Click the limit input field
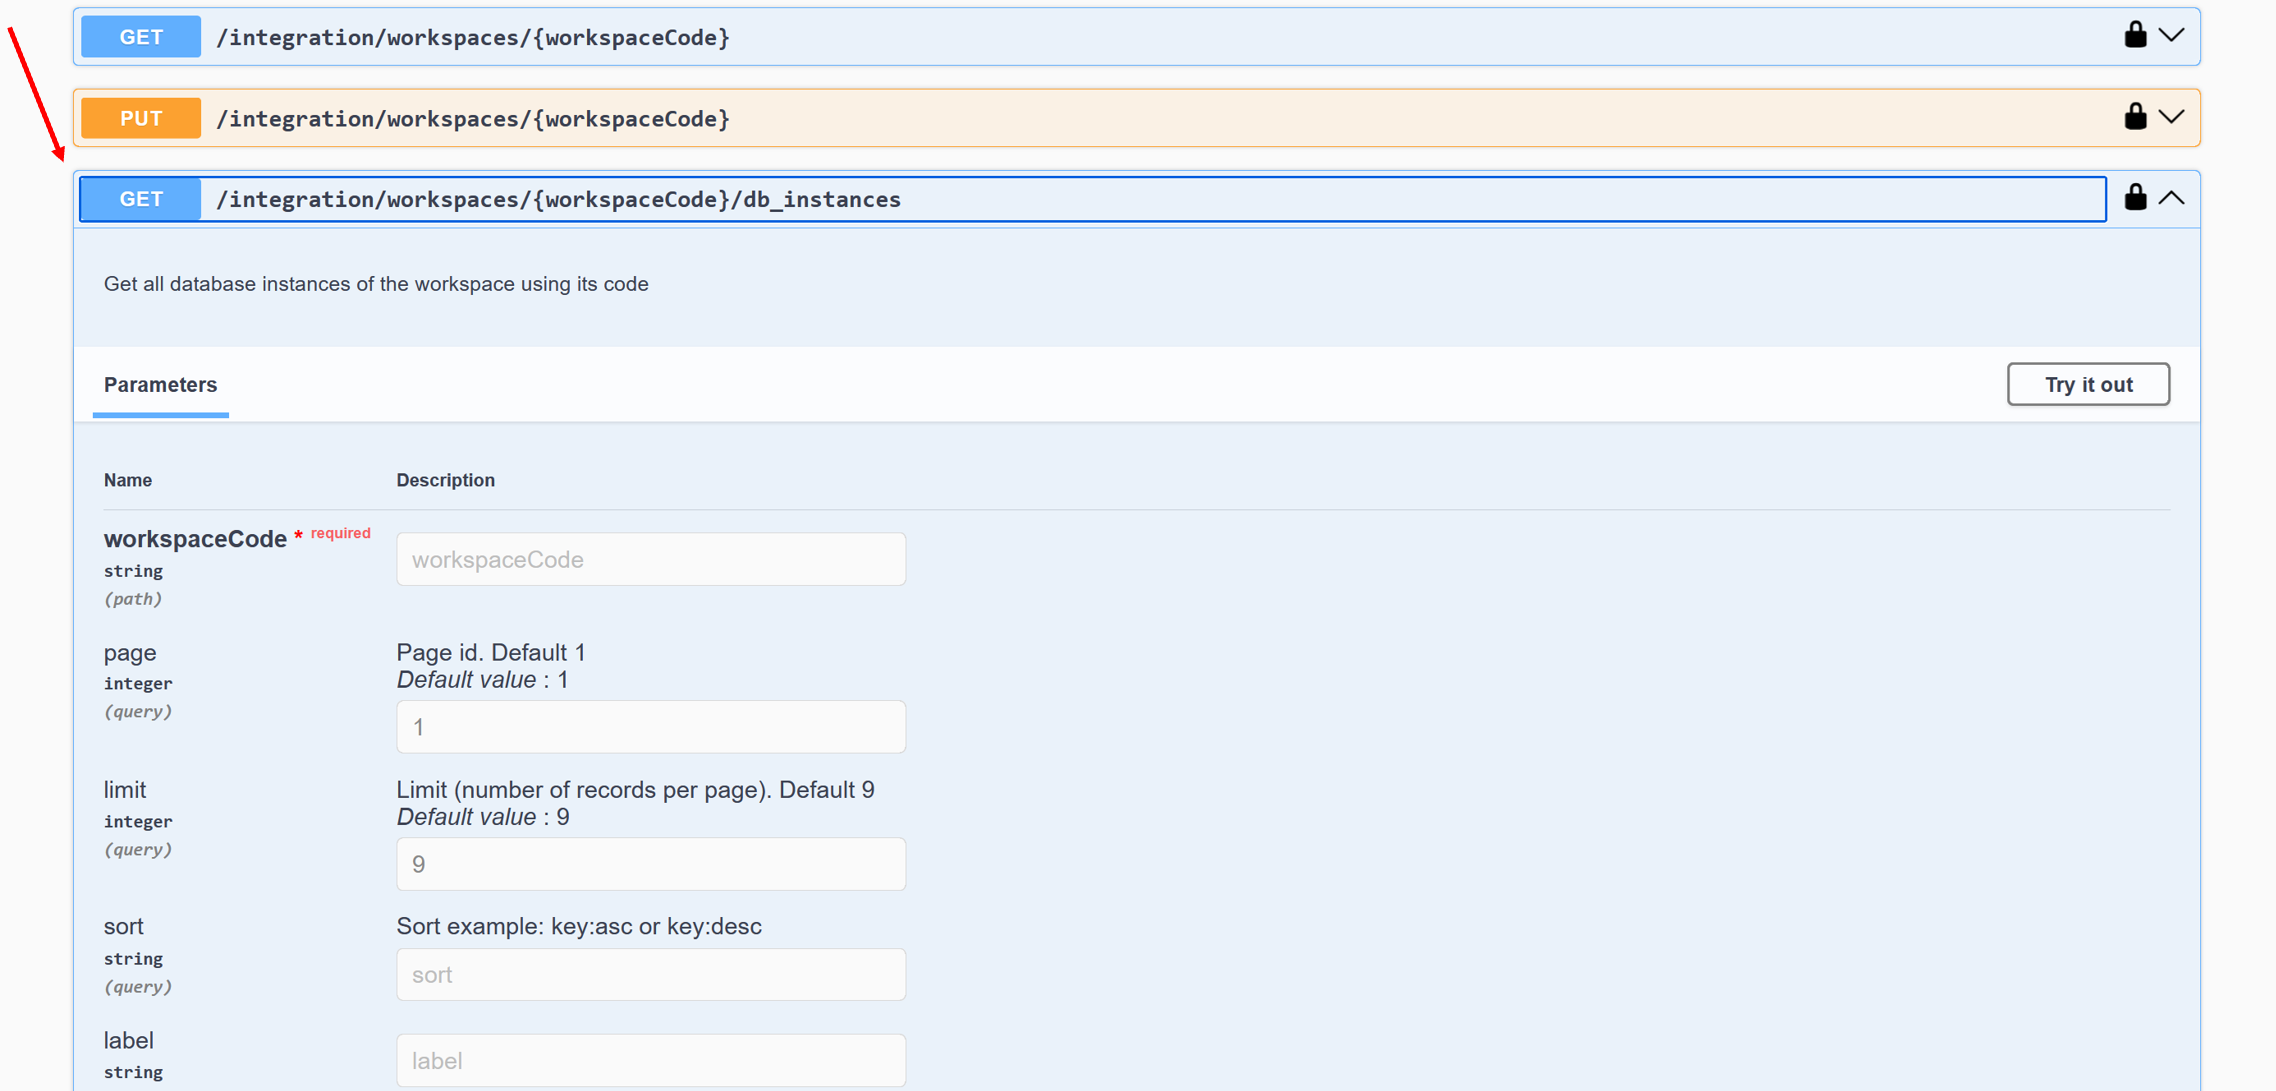 pos(651,864)
